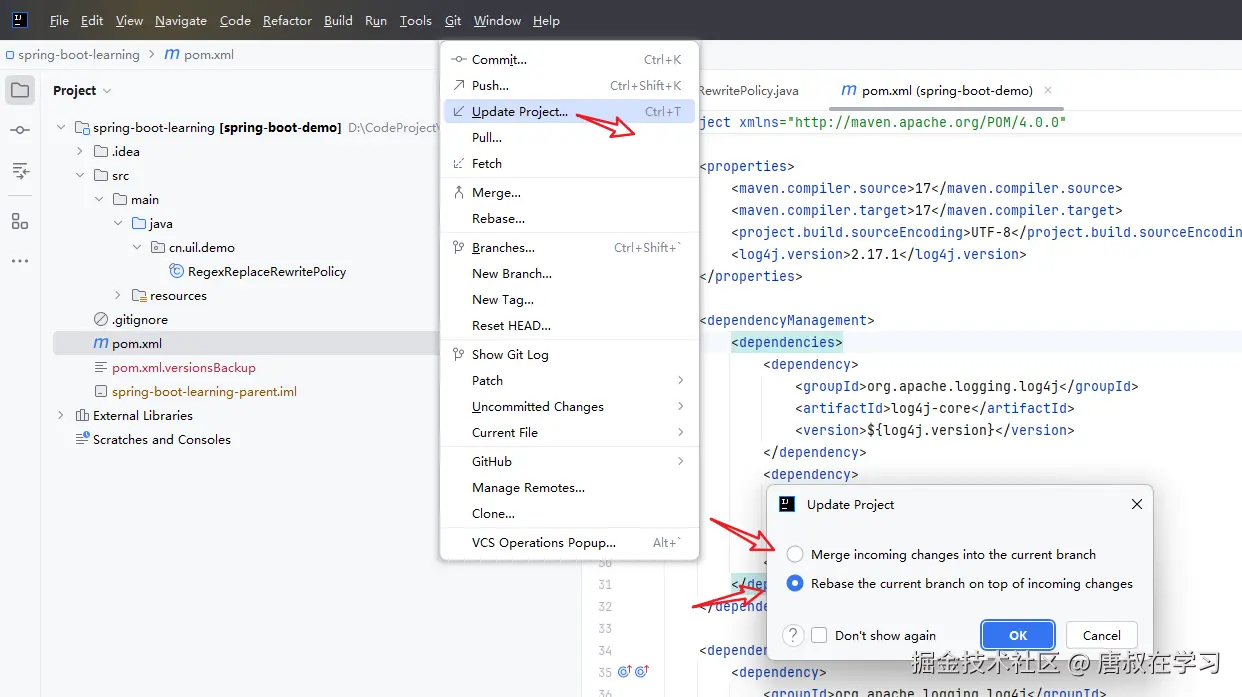Screen dimensions: 1242x697
Task: Open the Run menu
Action: coord(376,20)
